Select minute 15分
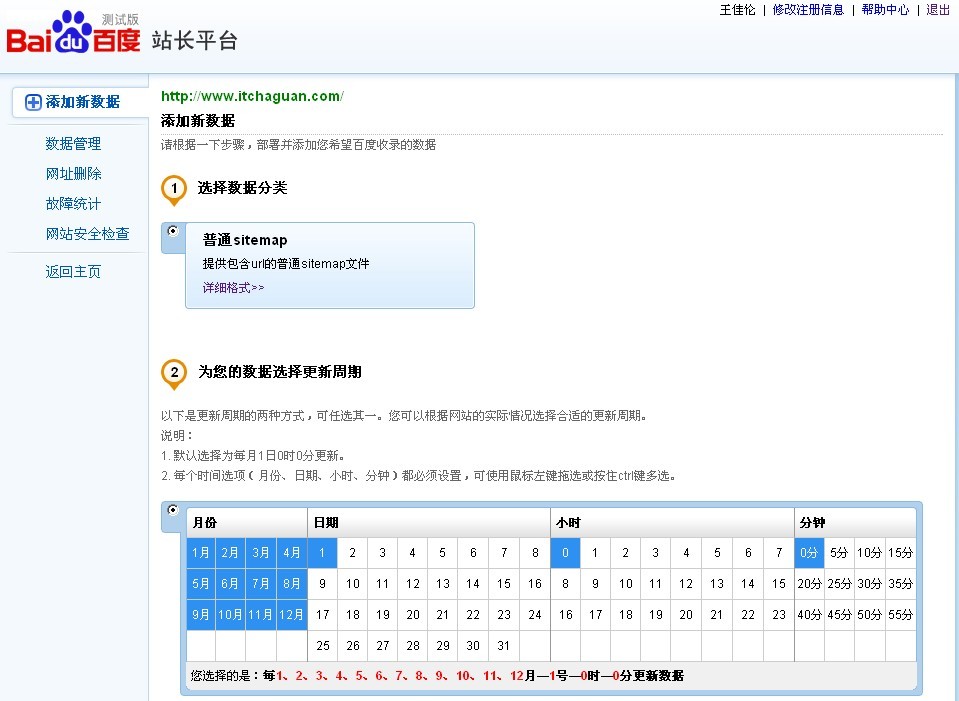The image size is (959, 701). click(x=900, y=553)
